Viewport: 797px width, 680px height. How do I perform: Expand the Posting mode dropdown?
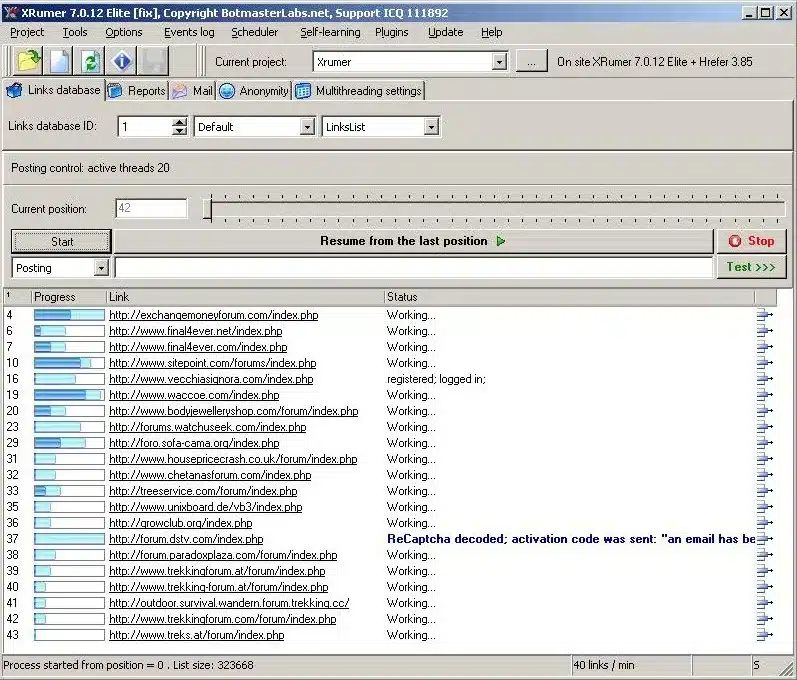[101, 268]
